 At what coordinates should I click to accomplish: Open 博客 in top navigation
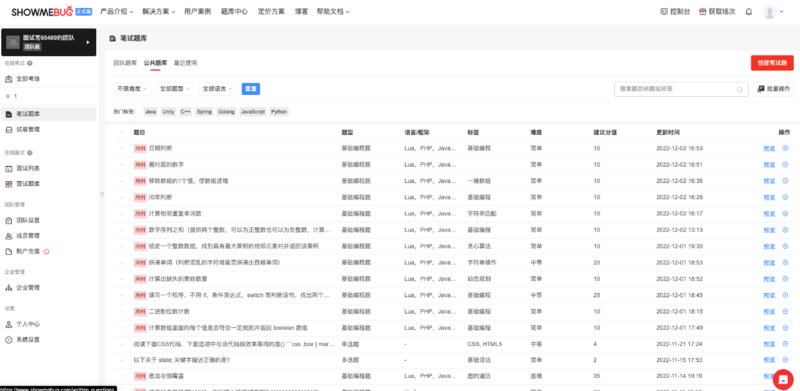[x=302, y=11]
